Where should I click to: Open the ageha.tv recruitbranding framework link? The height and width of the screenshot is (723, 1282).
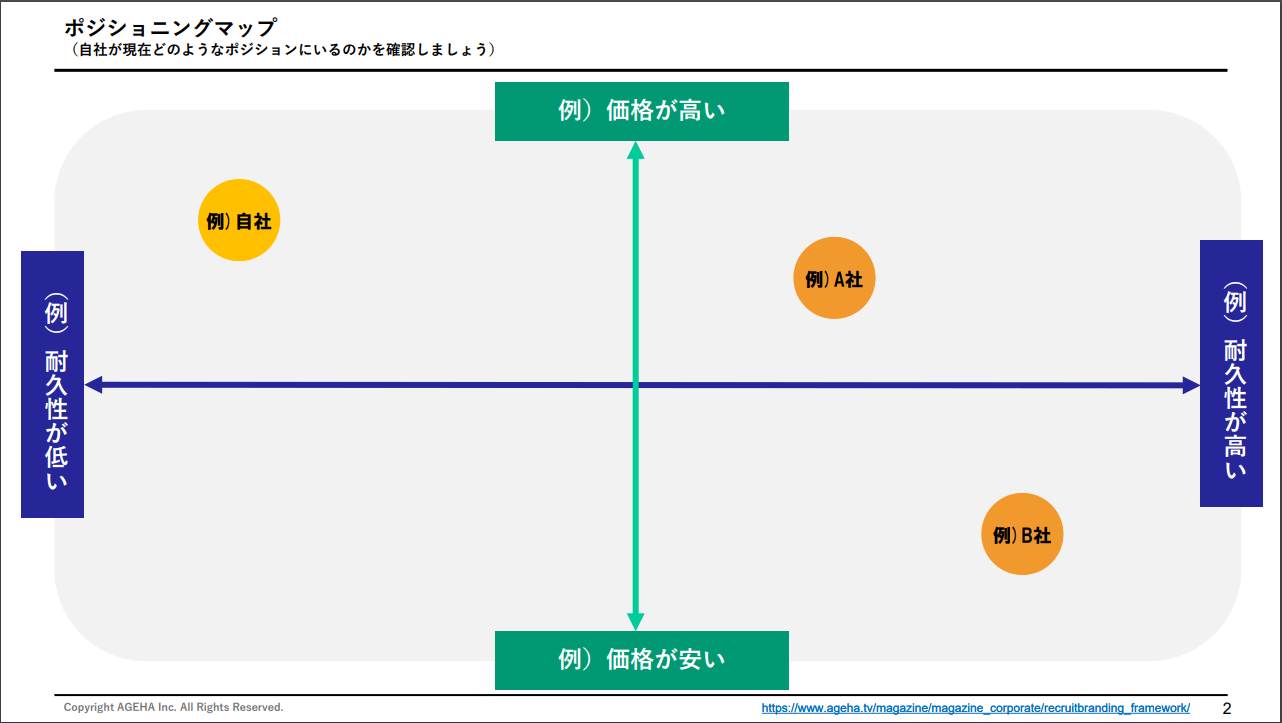pos(976,707)
